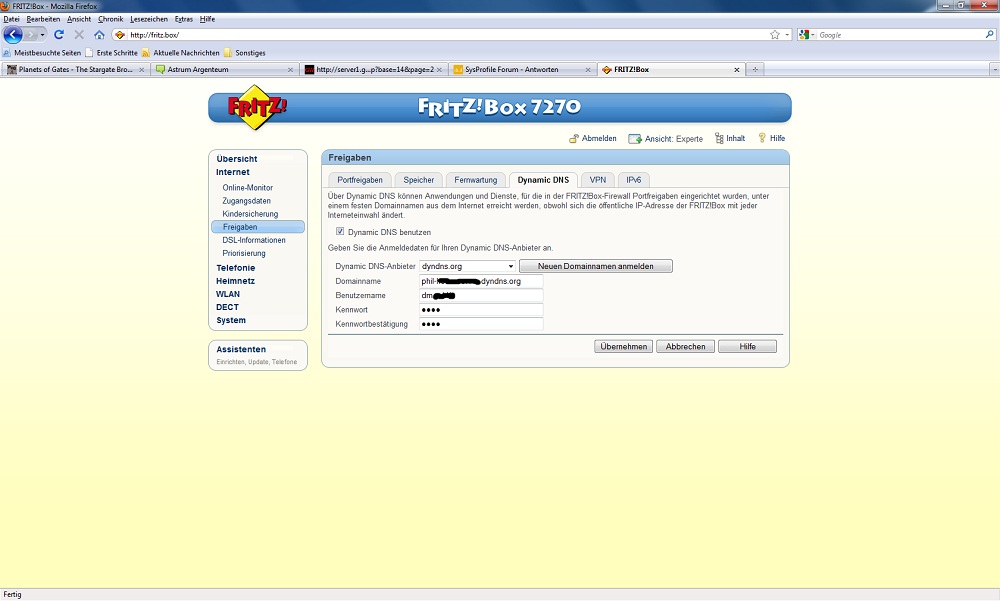Switch to Portfreigaben tab

[360, 180]
